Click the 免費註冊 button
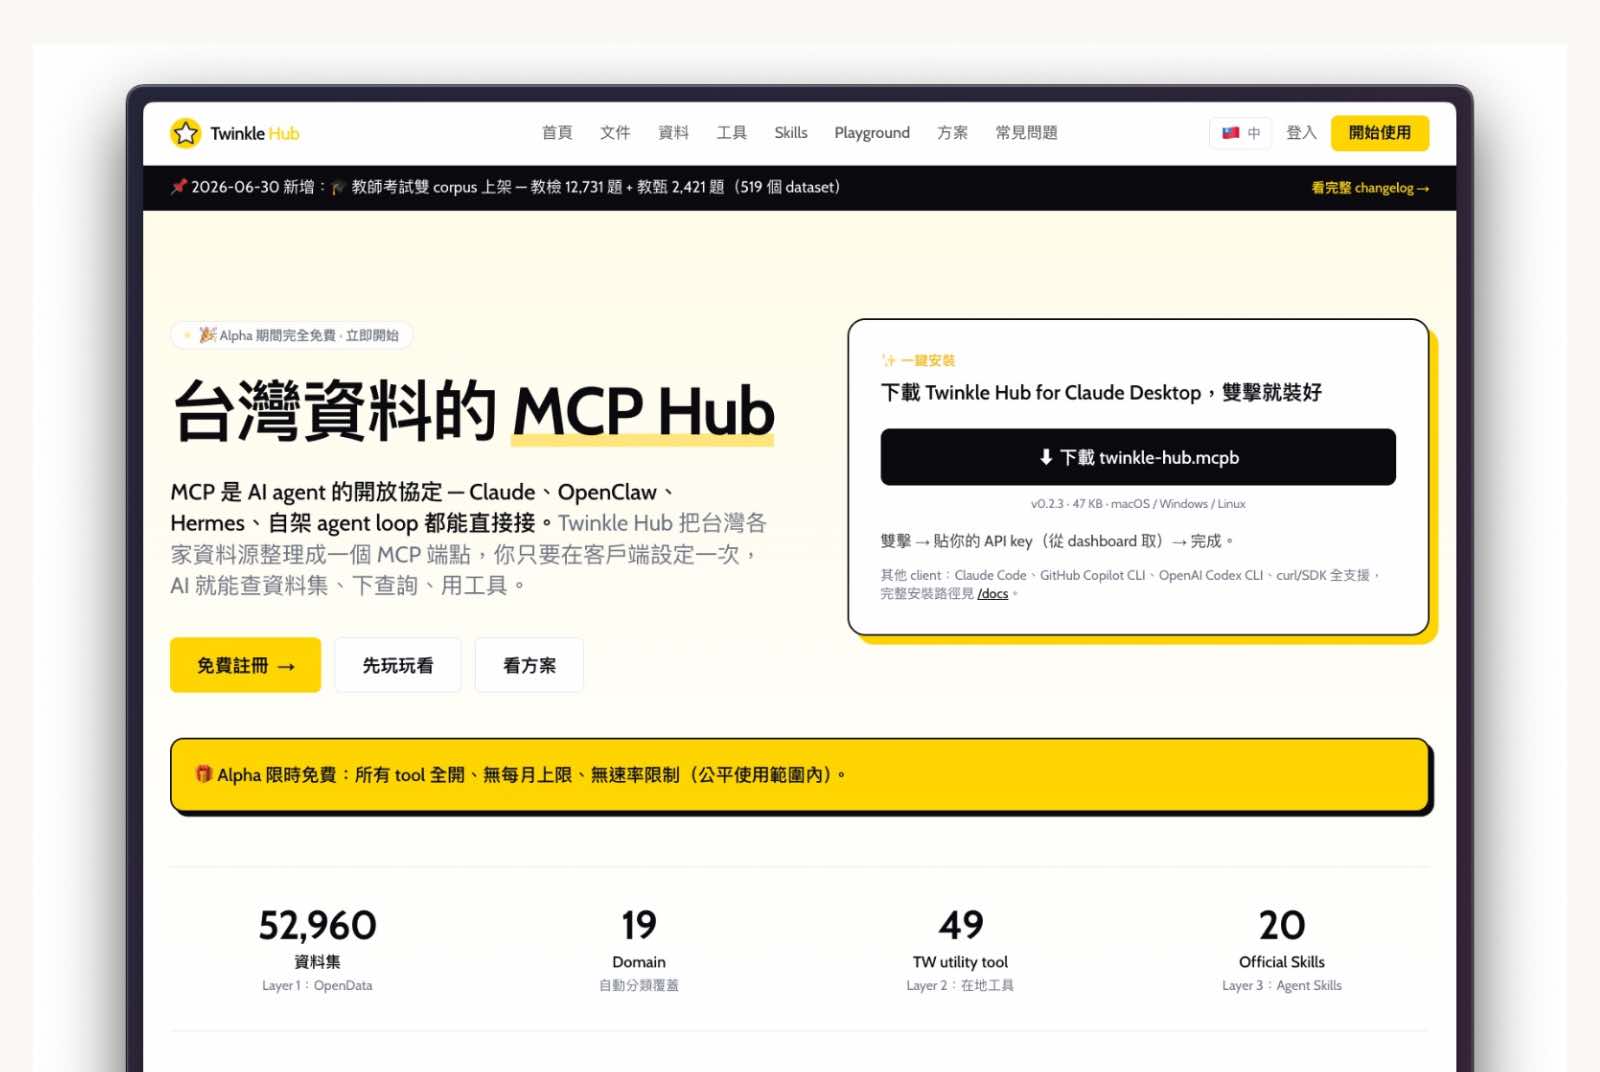This screenshot has height=1072, width=1600. point(245,665)
